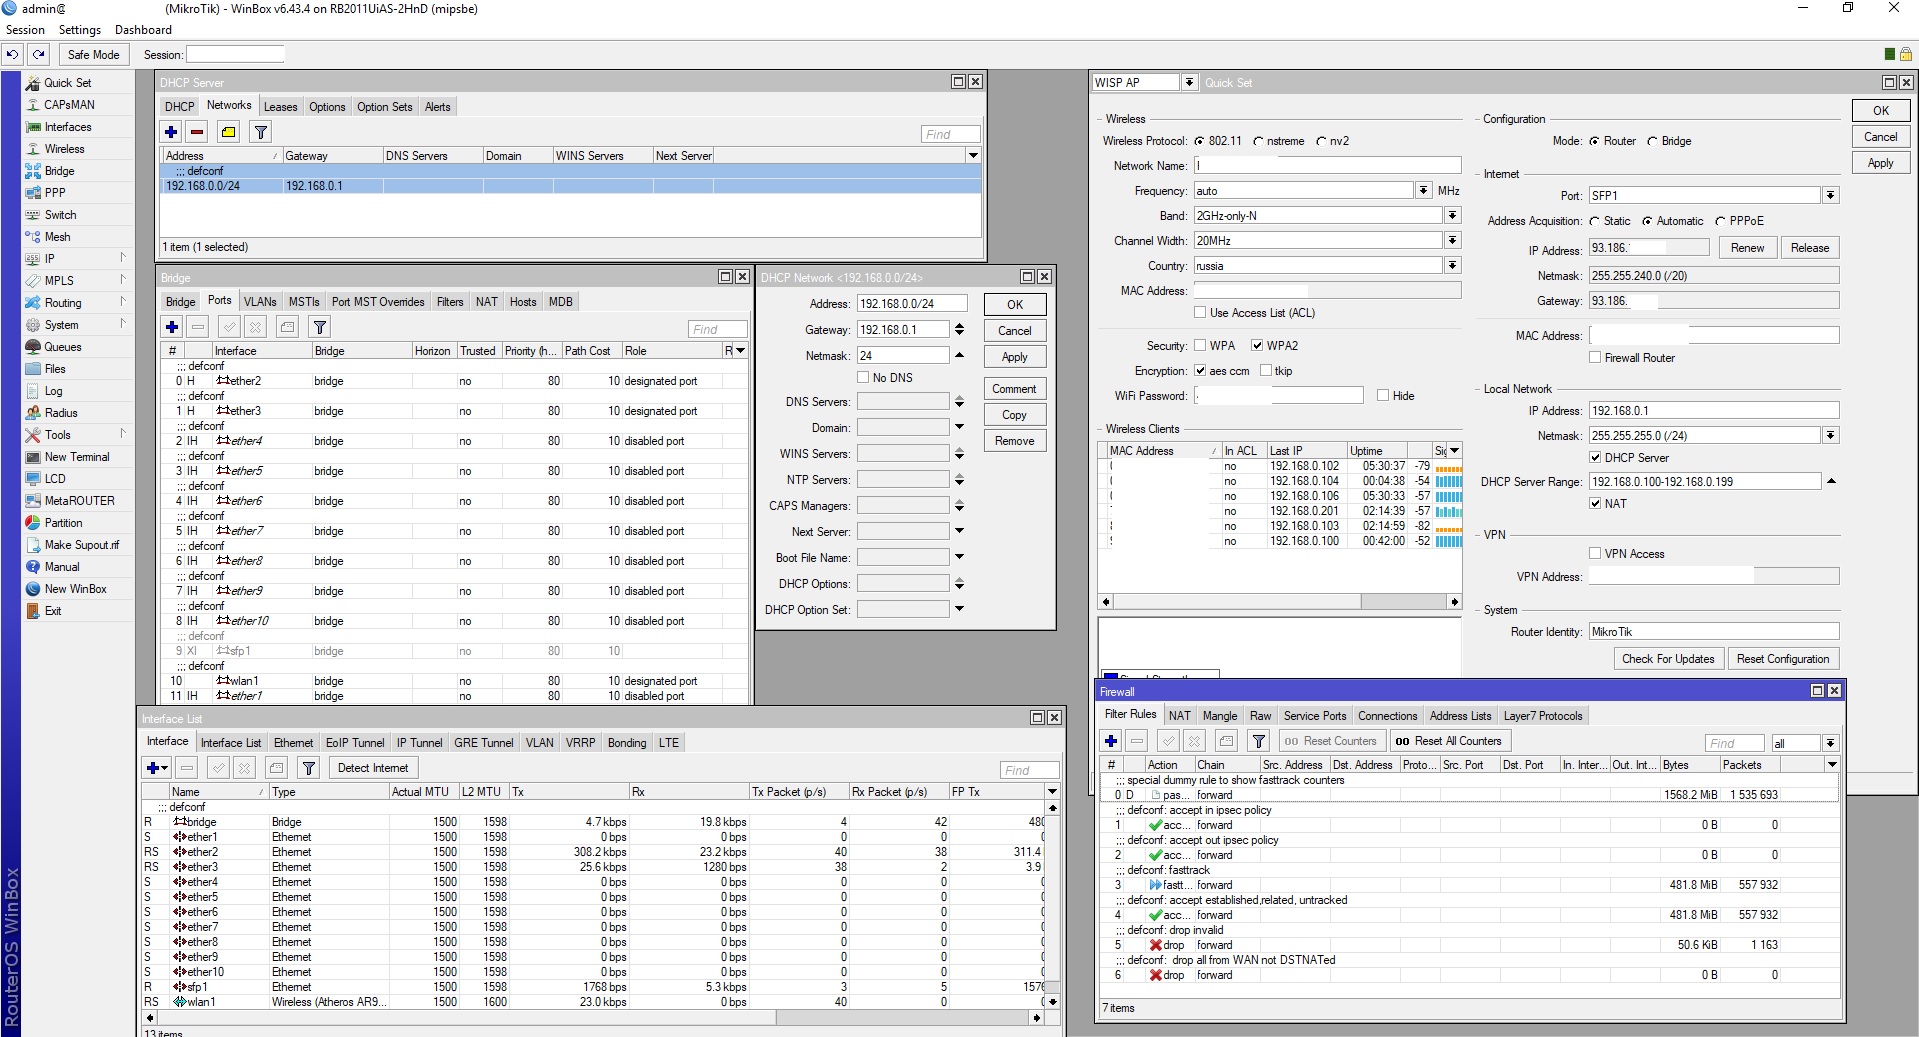Click the Network Name input field
The image size is (1919, 1037).
(x=1327, y=166)
